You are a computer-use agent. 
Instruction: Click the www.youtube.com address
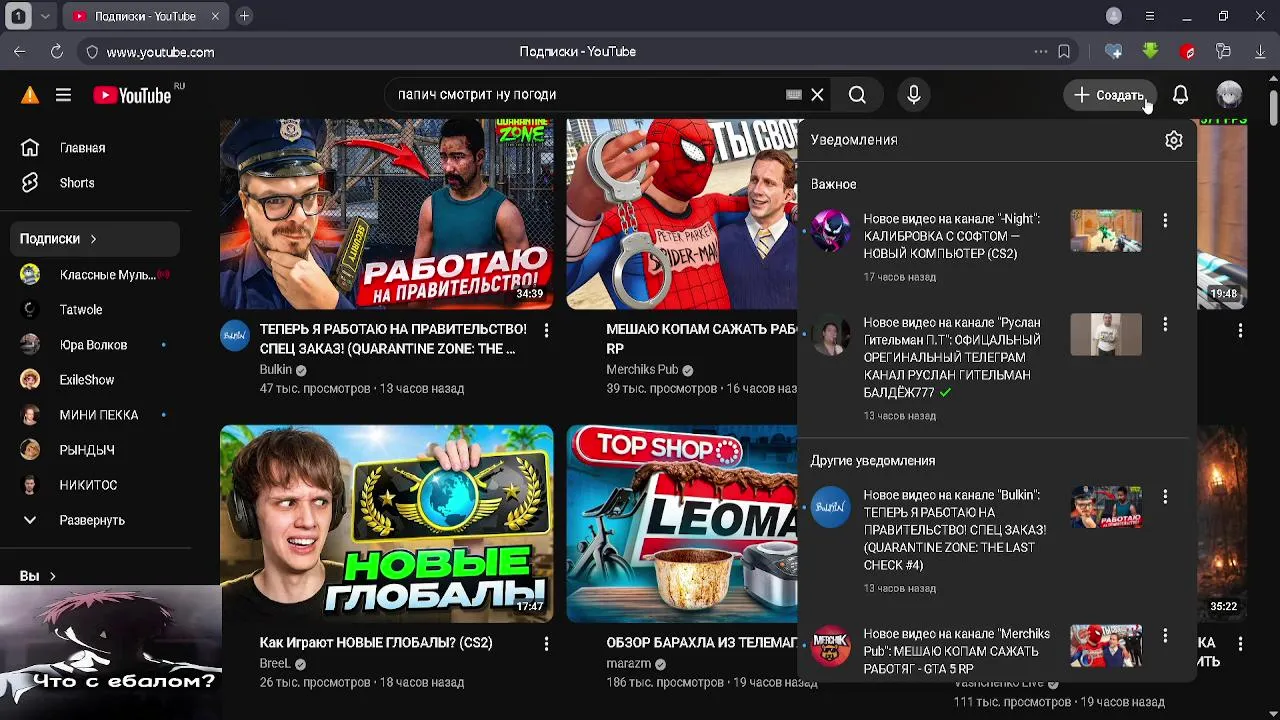tap(160, 52)
